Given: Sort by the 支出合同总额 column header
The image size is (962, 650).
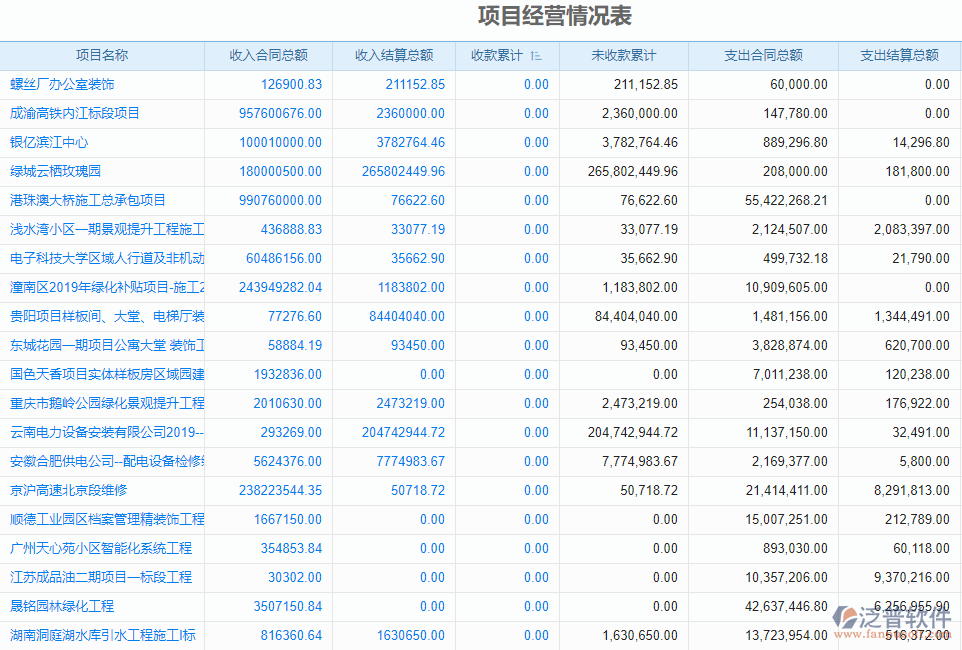Looking at the screenshot, I should coord(762,55).
